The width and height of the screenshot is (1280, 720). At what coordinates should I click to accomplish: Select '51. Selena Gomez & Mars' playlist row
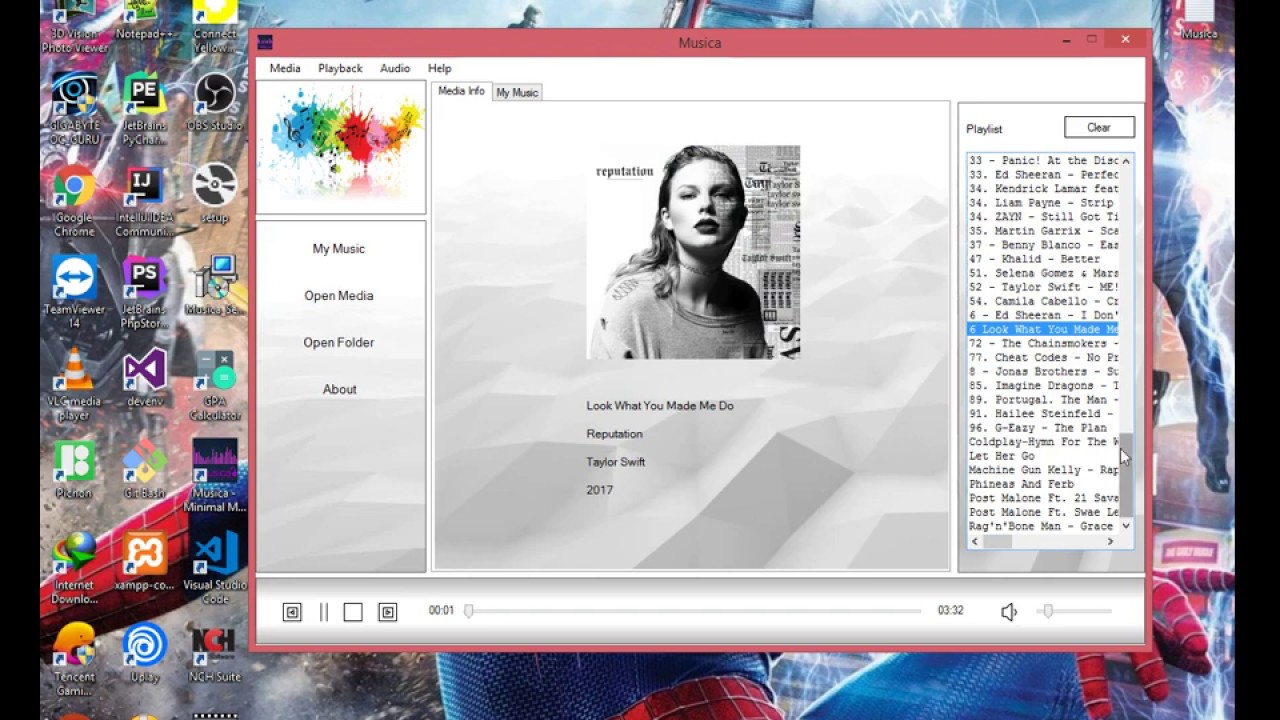point(1043,272)
